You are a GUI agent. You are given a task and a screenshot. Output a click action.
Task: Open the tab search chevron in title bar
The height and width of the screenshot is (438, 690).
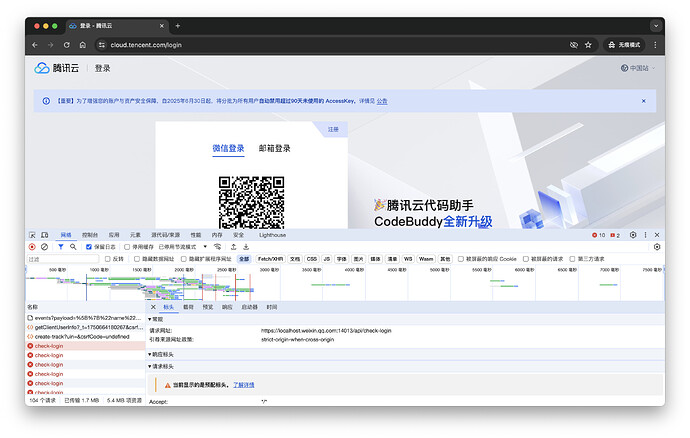click(x=656, y=26)
